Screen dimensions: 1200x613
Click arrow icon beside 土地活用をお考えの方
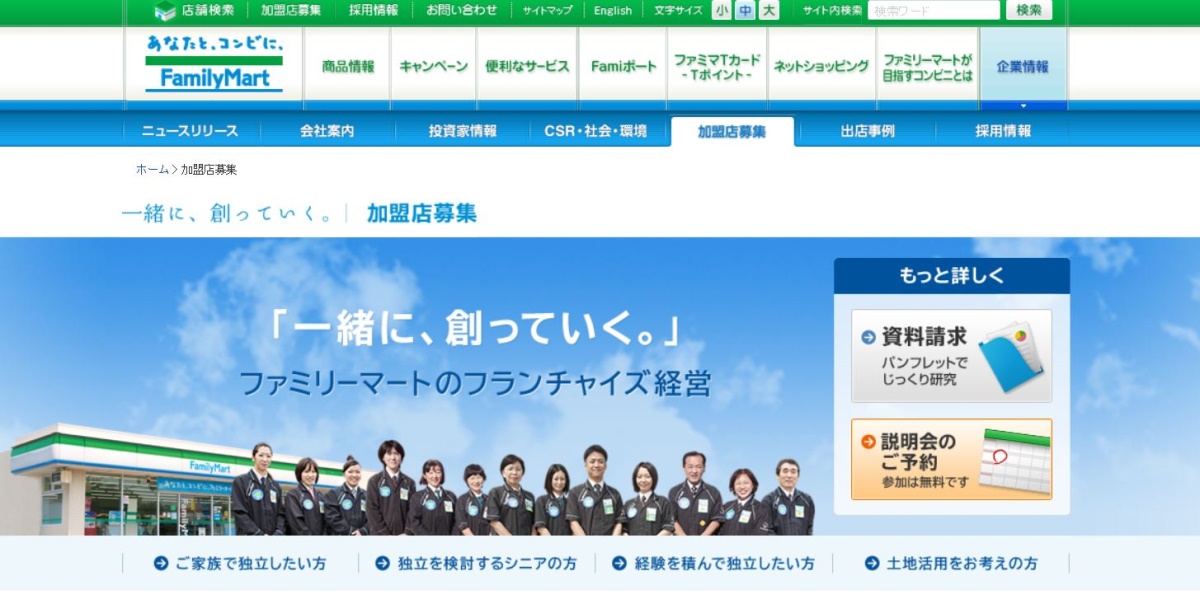pyautogui.click(x=872, y=564)
